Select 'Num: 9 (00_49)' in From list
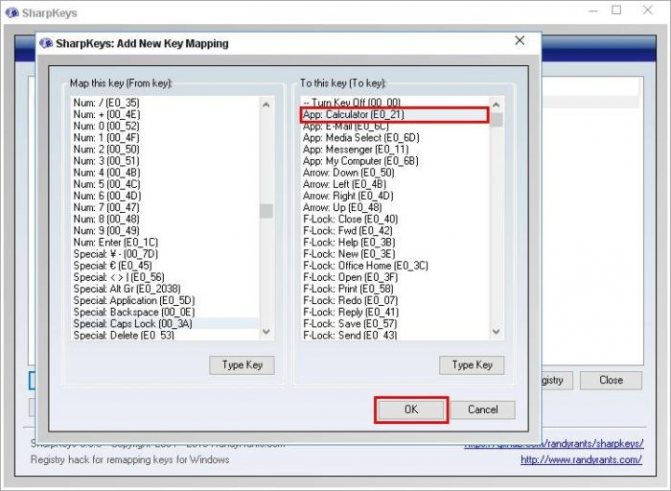671x491 pixels. click(165, 231)
